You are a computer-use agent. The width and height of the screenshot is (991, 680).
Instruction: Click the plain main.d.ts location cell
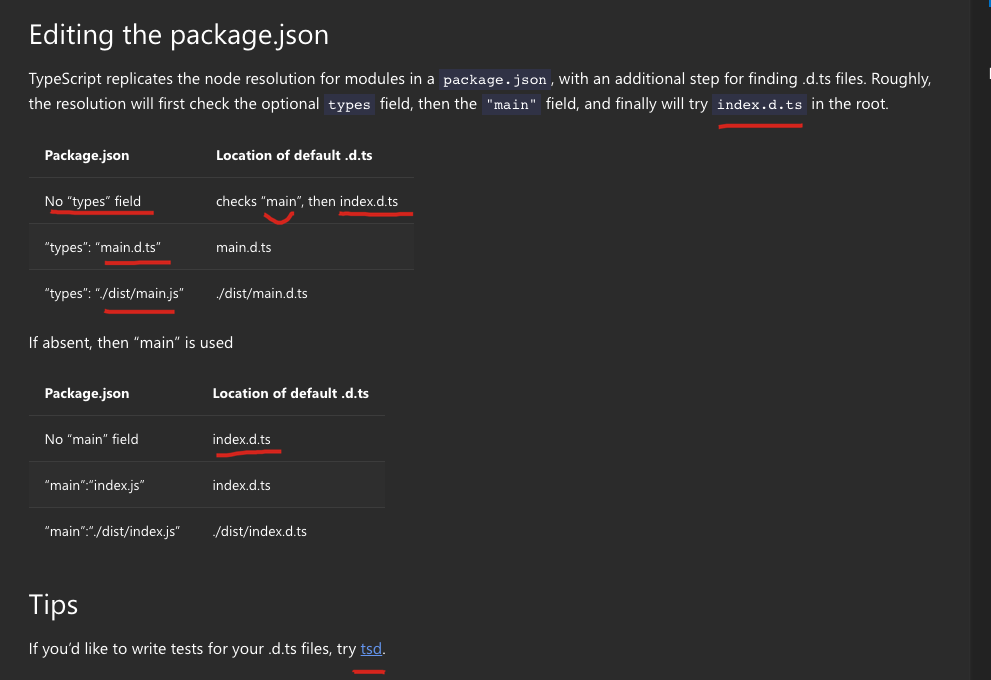(244, 247)
